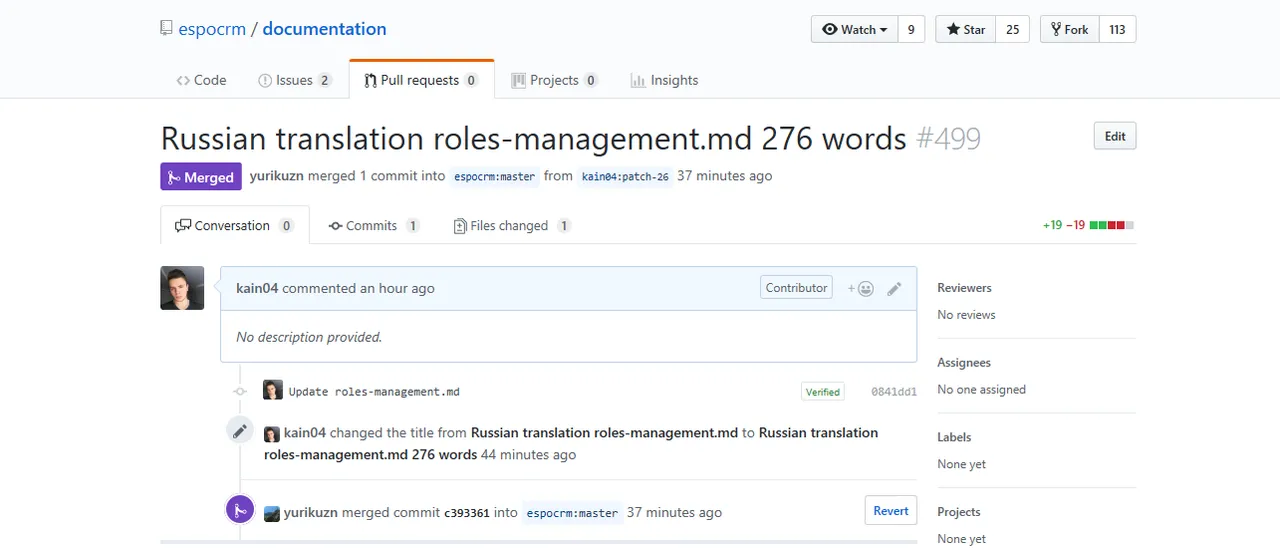Click the '44 minutes ago' timestamp
This screenshot has width=1280, height=556.
[x=528, y=454]
